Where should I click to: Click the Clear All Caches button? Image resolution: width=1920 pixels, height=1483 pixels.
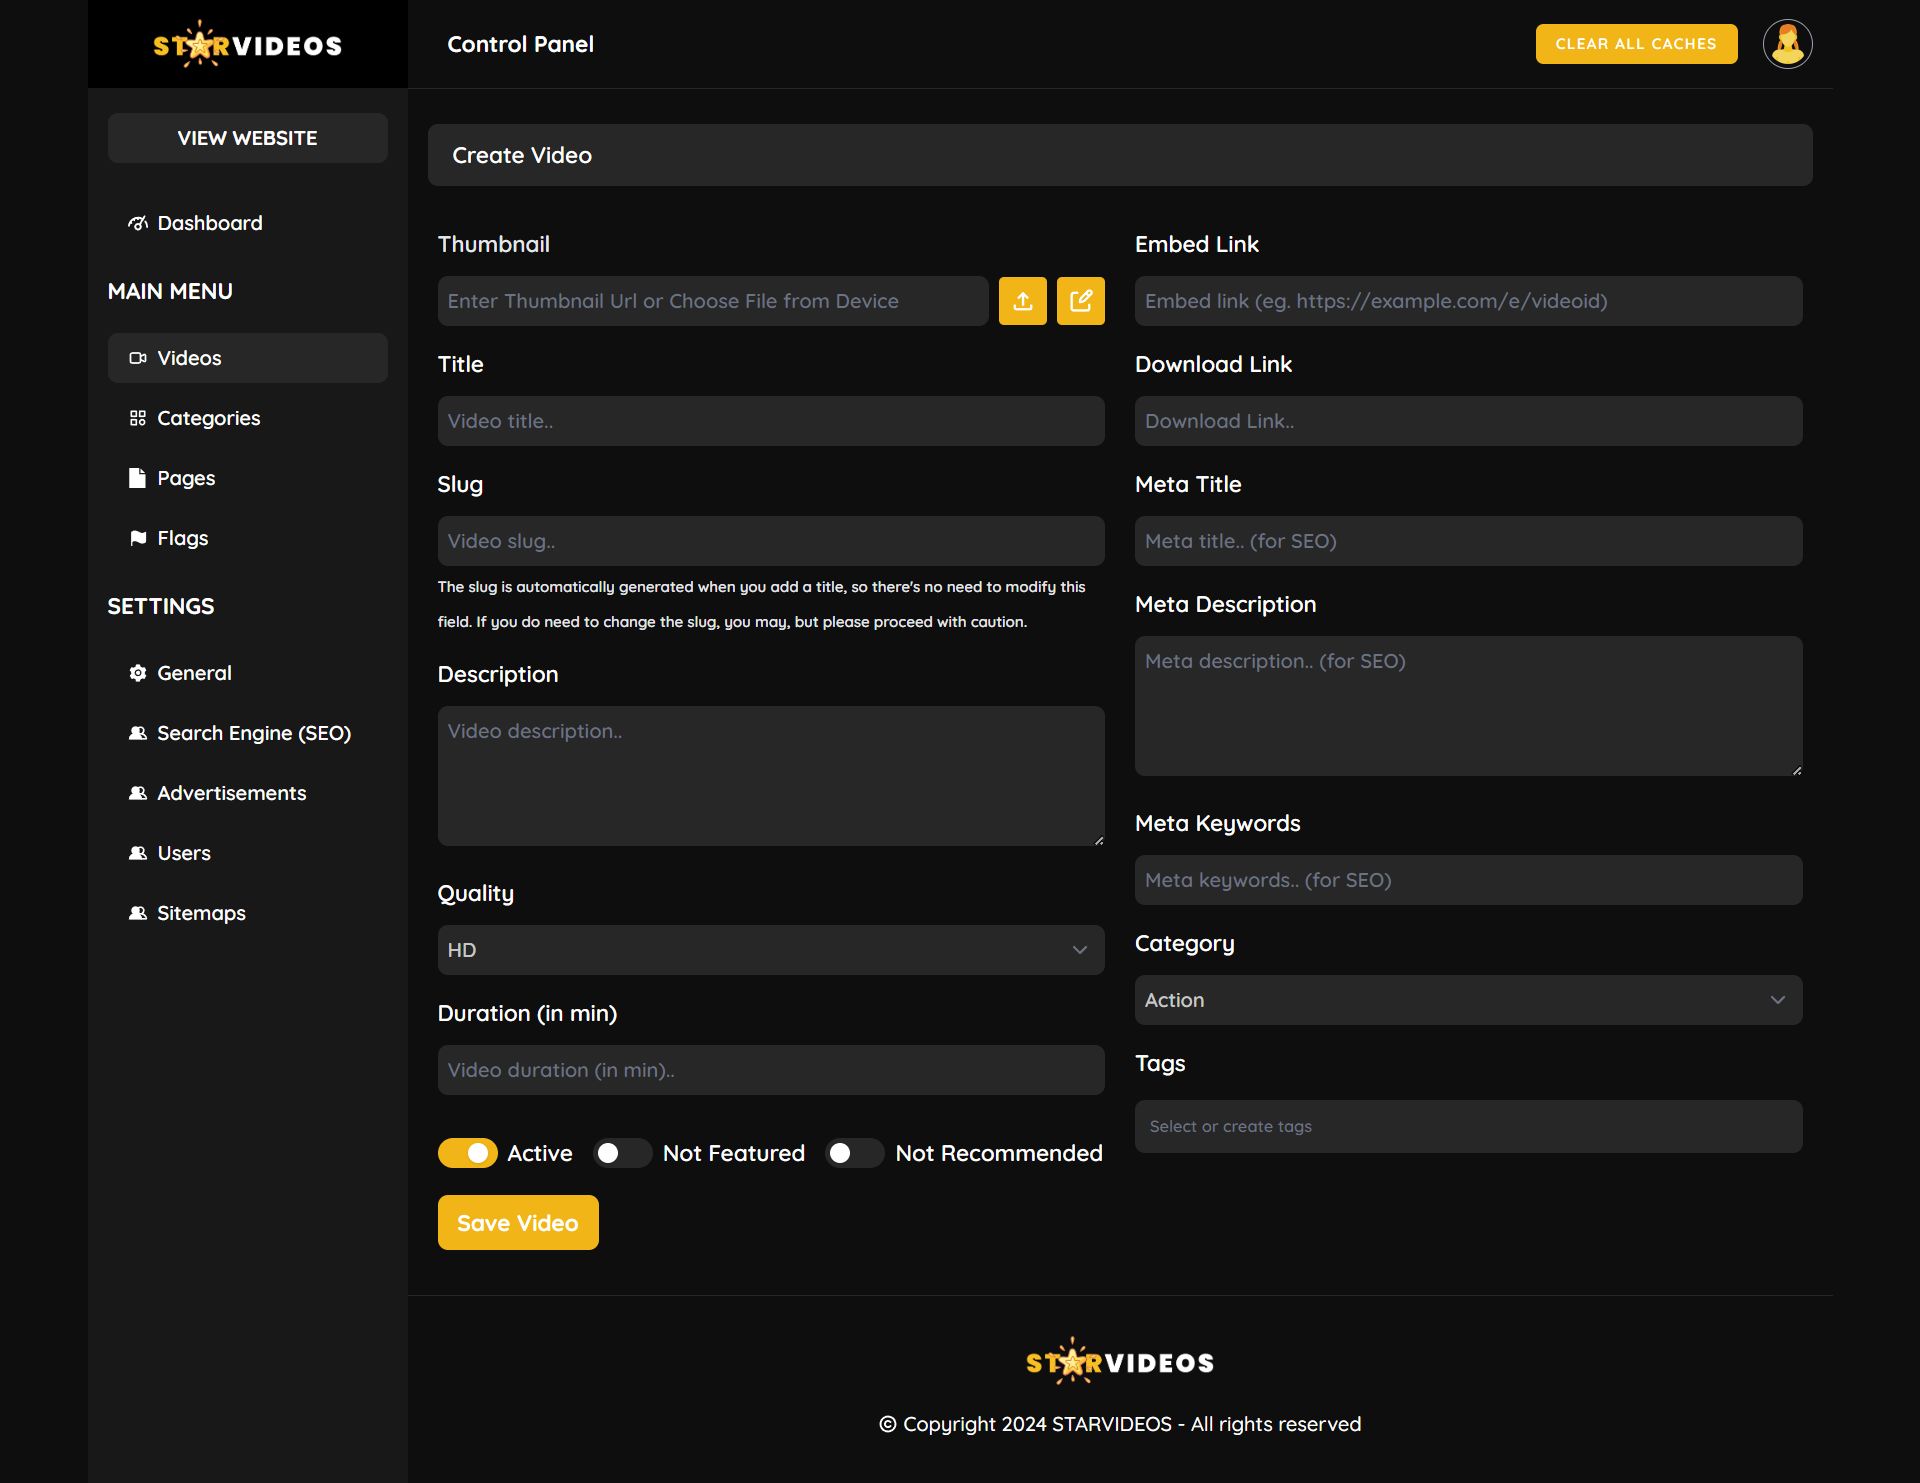(x=1635, y=44)
